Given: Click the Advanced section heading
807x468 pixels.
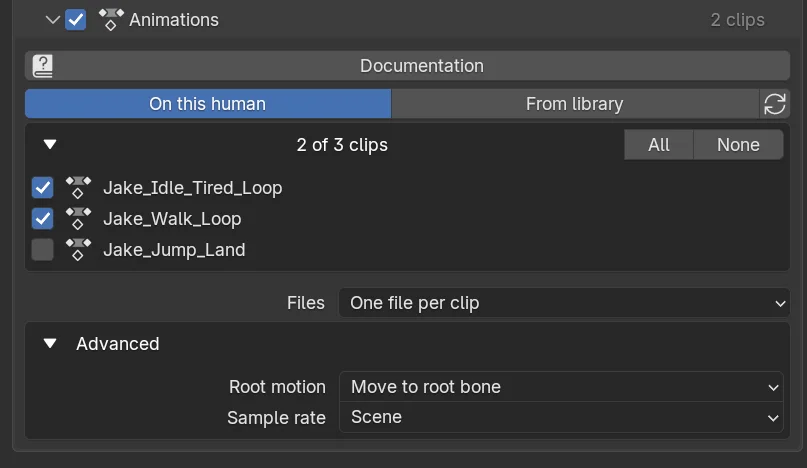Looking at the screenshot, I should (x=118, y=344).
